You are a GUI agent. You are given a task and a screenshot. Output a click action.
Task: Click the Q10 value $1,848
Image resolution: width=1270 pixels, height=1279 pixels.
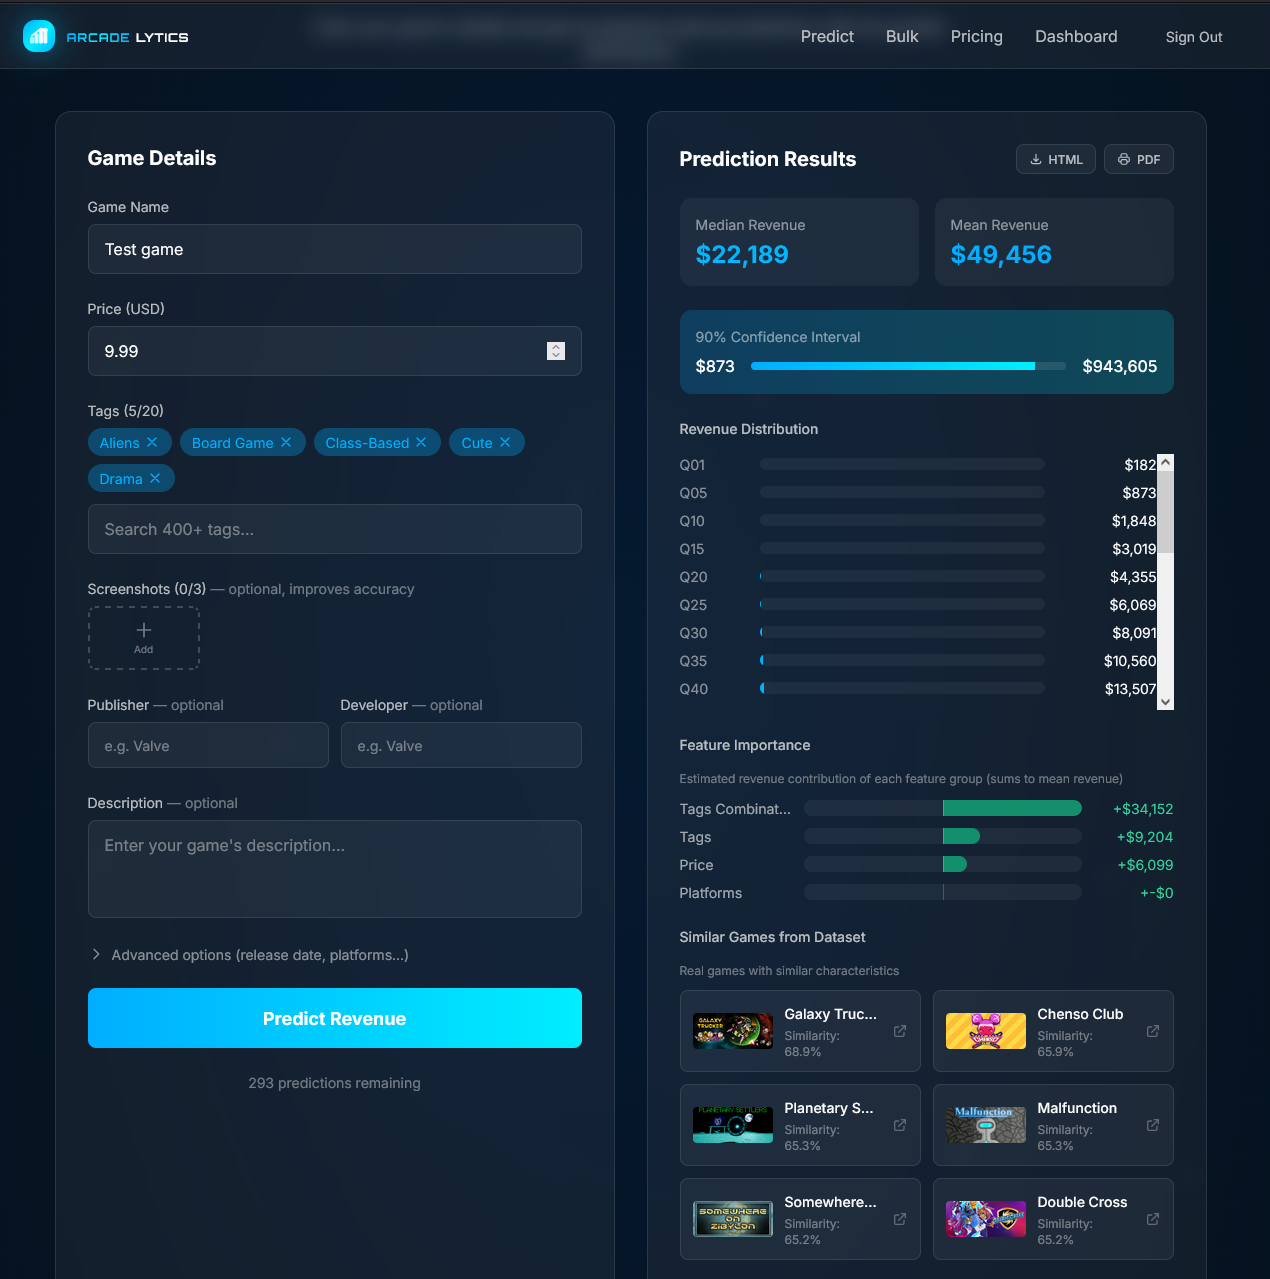pyautogui.click(x=1134, y=521)
